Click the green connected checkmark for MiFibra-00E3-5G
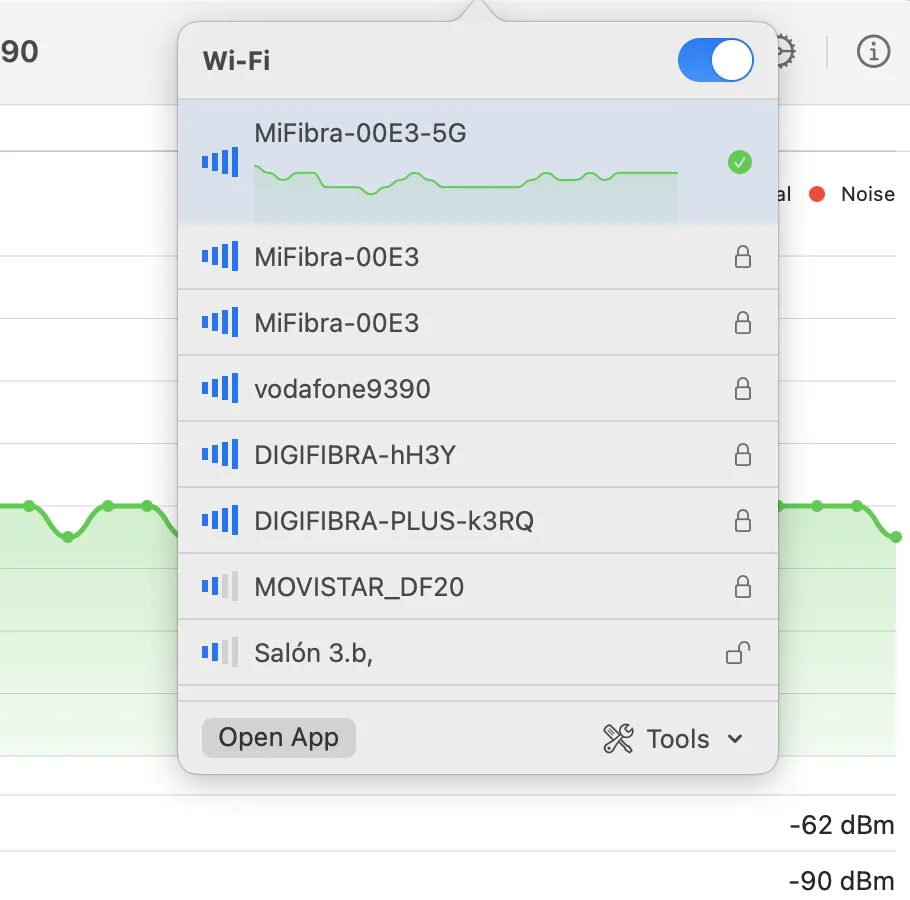 [x=739, y=162]
